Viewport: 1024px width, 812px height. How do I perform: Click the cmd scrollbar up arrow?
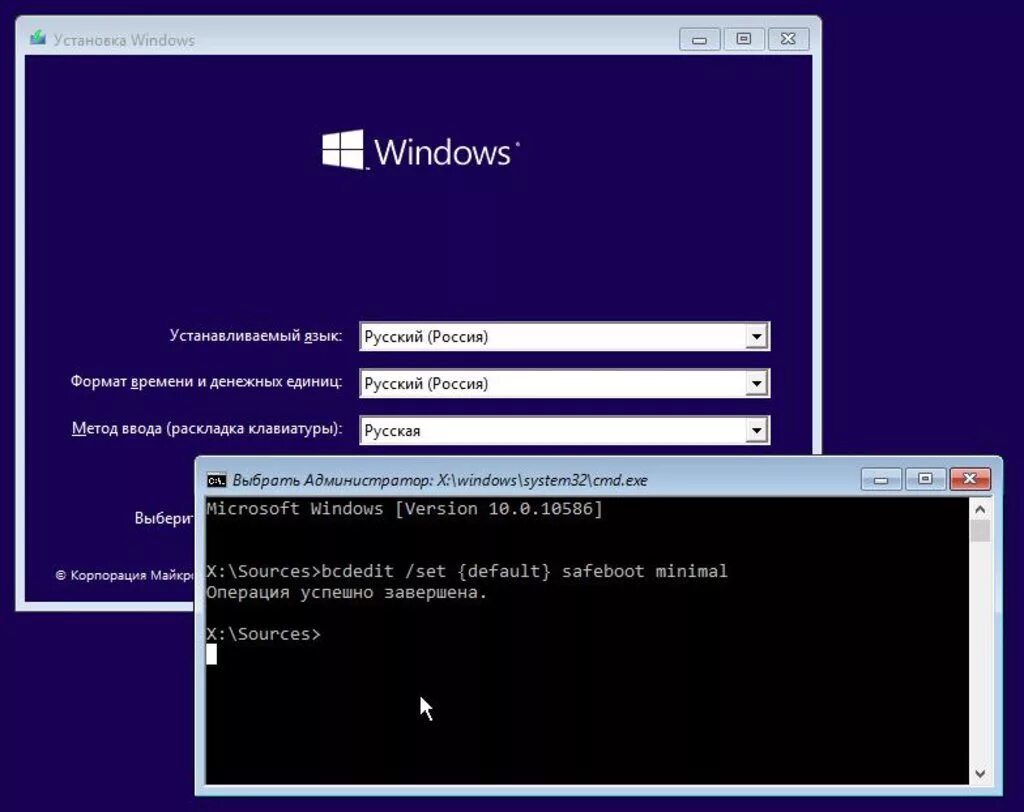point(980,509)
